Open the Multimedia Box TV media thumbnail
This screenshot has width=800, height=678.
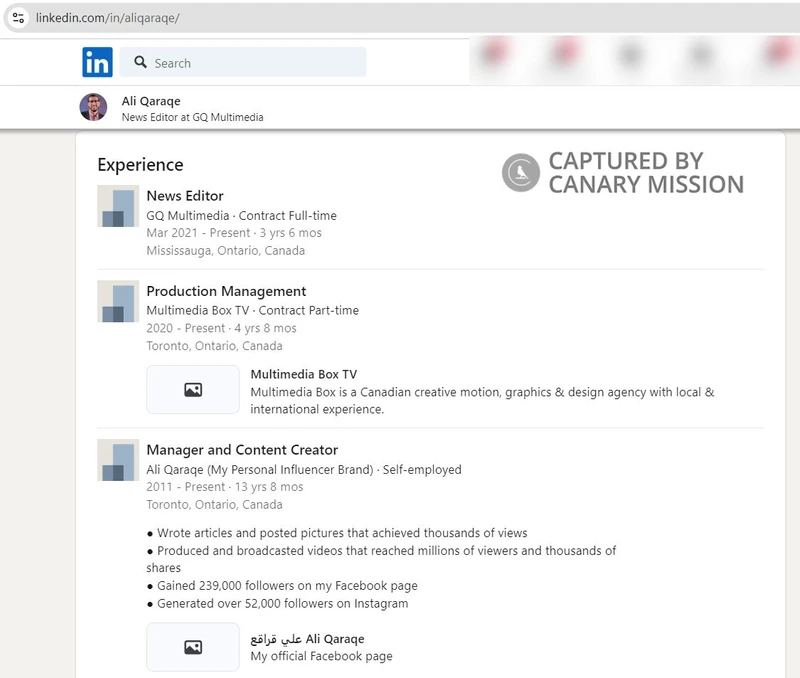[x=193, y=389]
